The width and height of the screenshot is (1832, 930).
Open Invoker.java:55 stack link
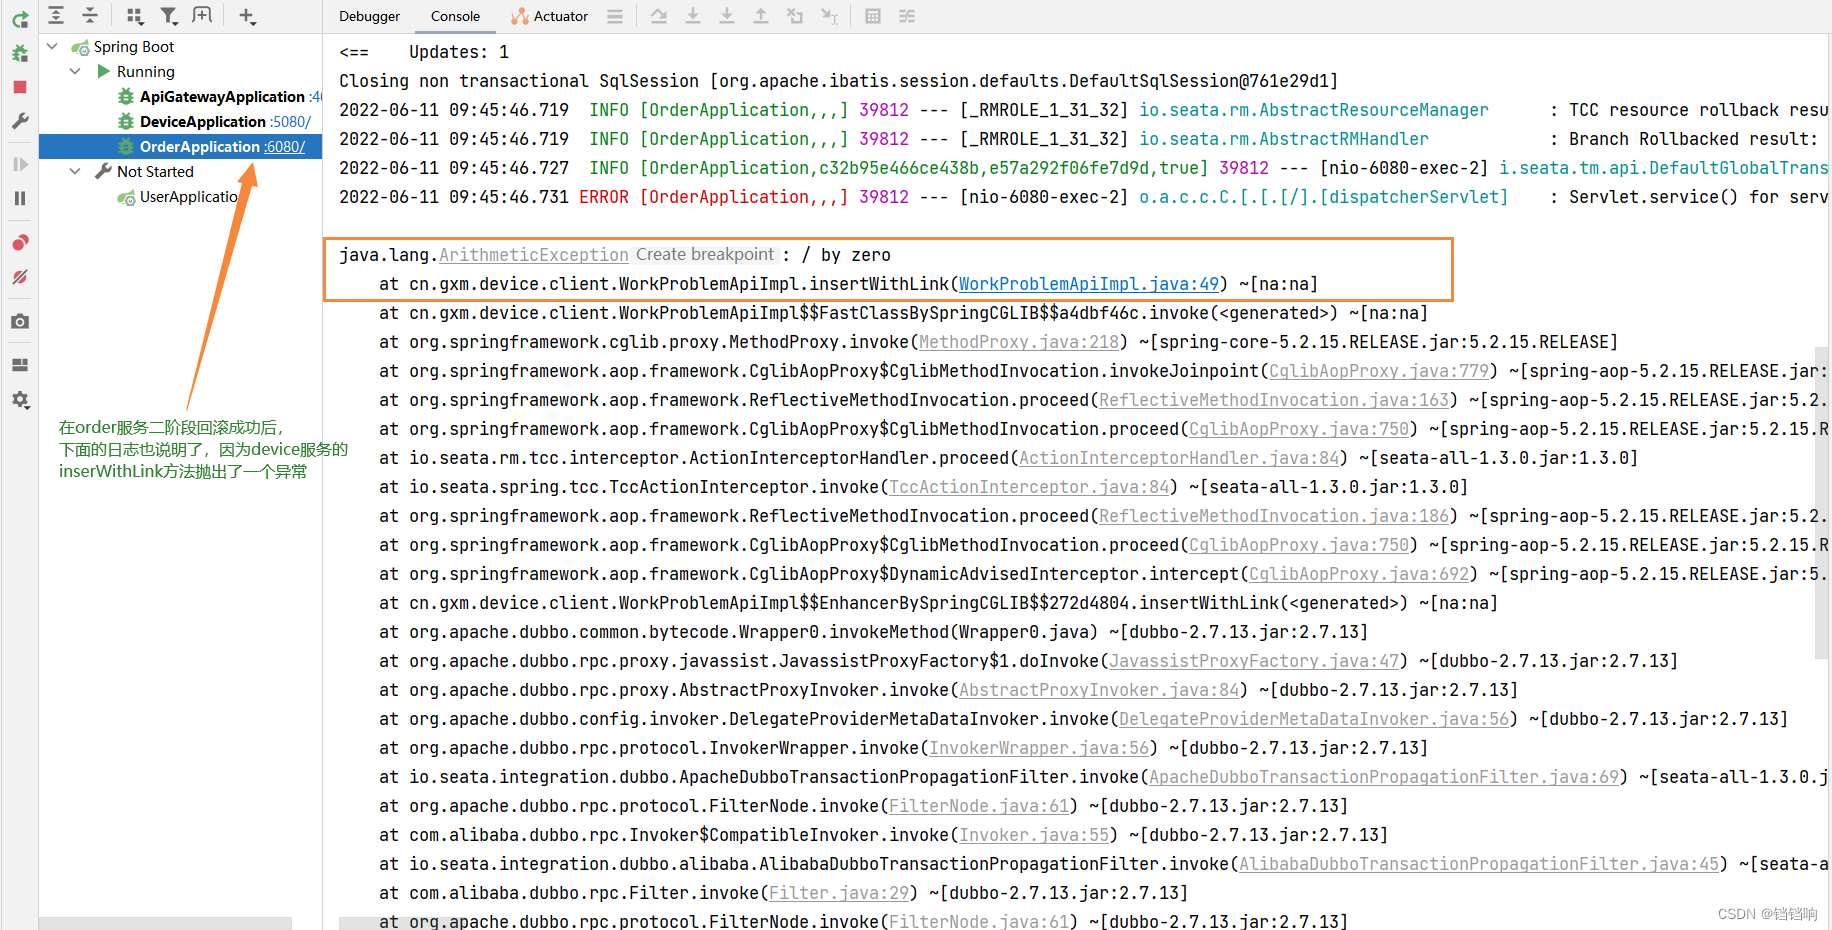pyautogui.click(x=1034, y=835)
